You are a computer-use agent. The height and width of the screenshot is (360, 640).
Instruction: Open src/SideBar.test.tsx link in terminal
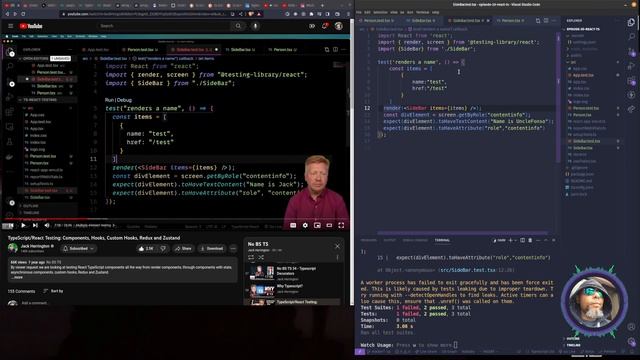click(467, 270)
